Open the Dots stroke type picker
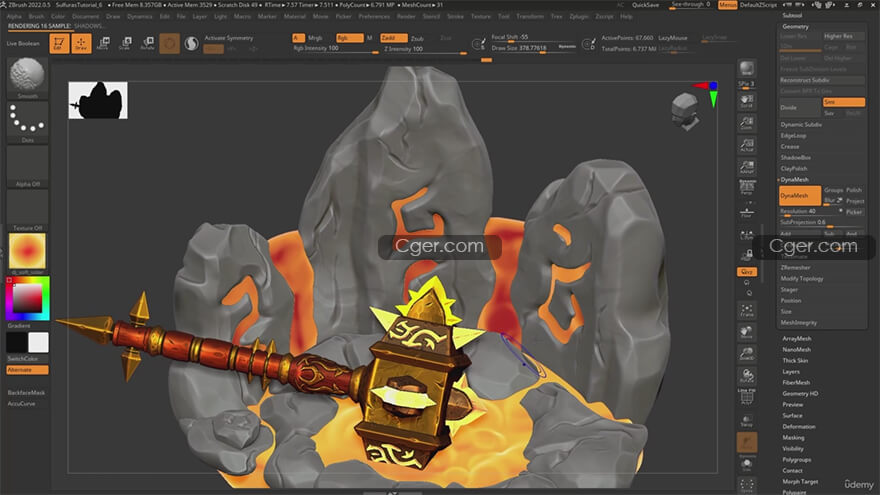Screen dimensions: 880x495 point(27,122)
